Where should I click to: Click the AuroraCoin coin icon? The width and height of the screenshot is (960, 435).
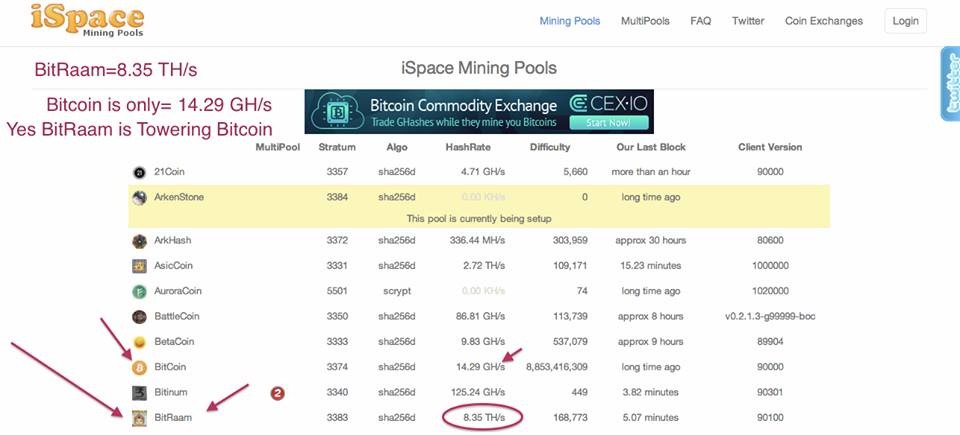pyautogui.click(x=140, y=292)
